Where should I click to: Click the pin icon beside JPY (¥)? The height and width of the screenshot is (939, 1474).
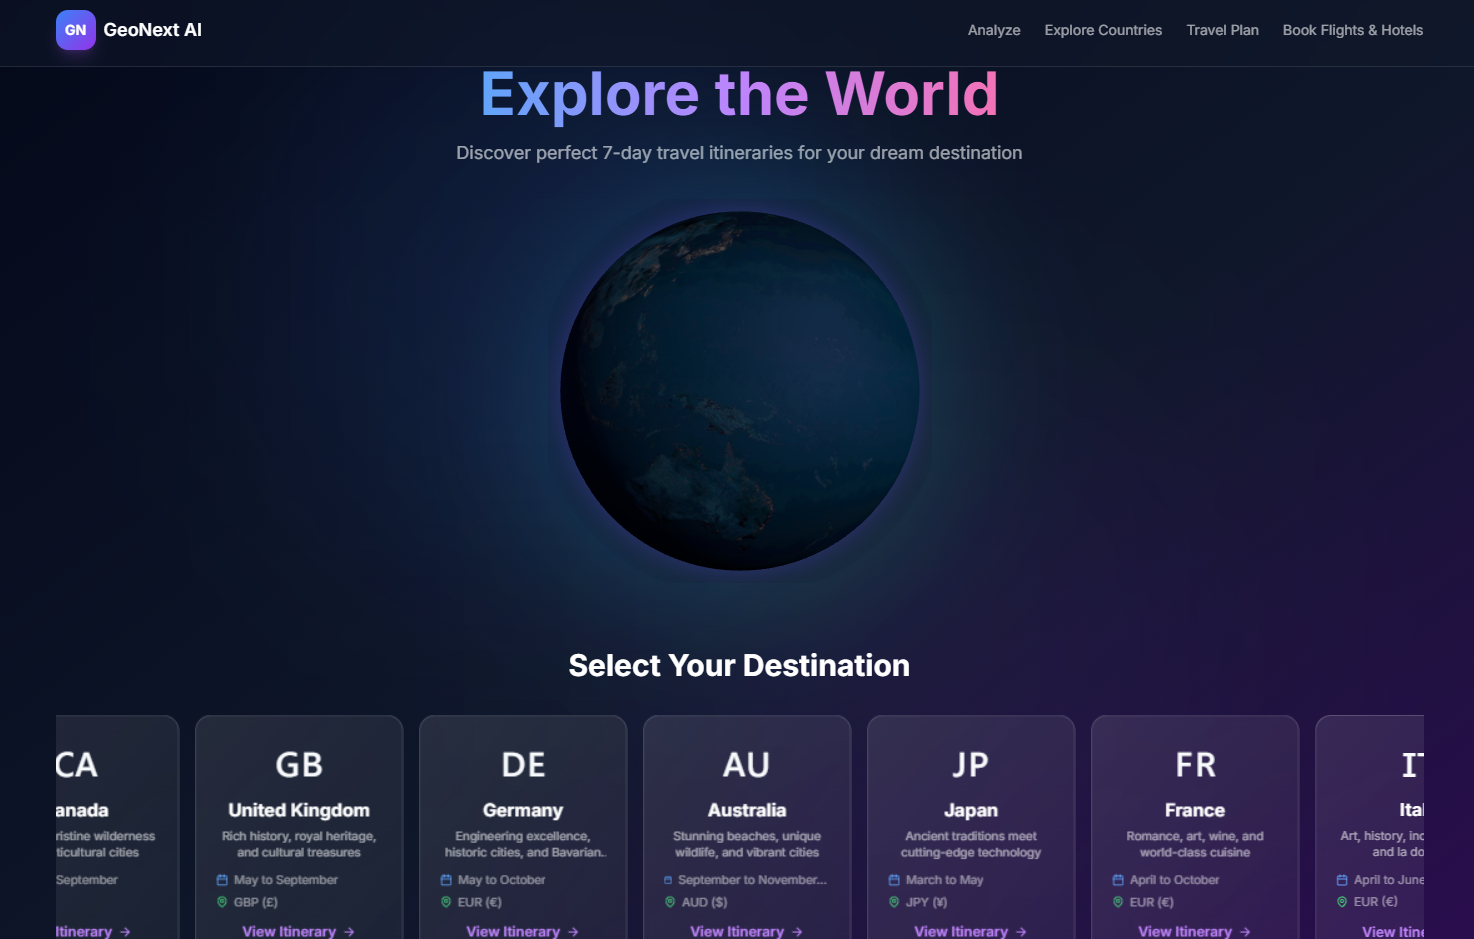click(x=894, y=902)
